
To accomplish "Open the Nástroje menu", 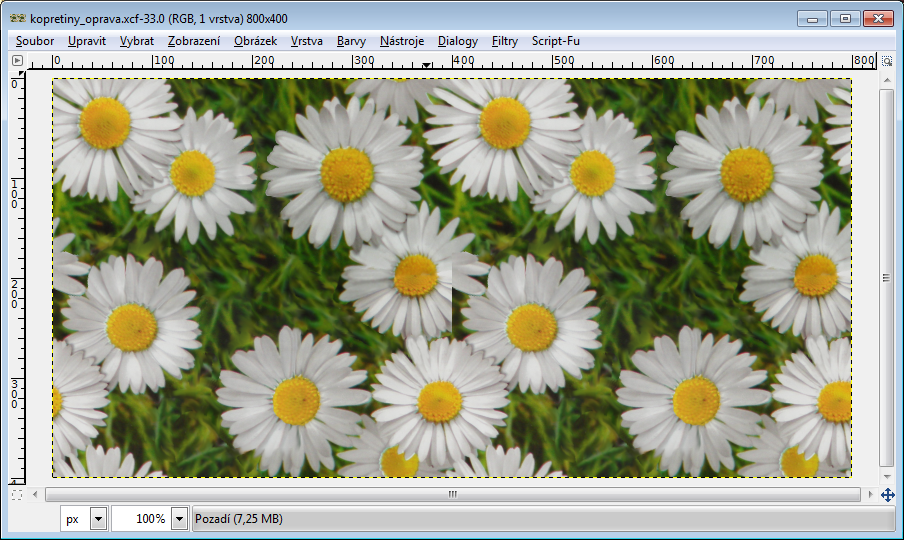I will coord(402,41).
